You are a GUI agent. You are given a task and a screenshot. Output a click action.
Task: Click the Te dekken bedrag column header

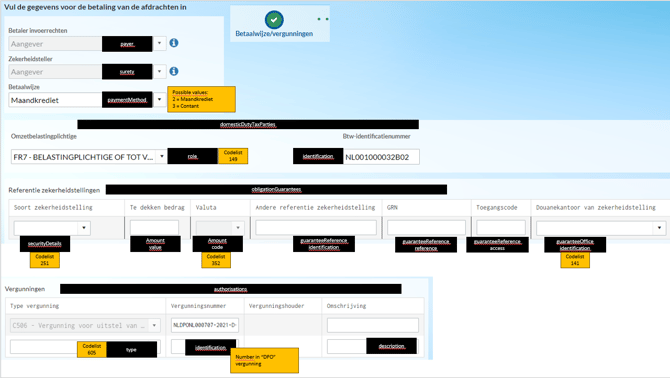[x=157, y=208]
